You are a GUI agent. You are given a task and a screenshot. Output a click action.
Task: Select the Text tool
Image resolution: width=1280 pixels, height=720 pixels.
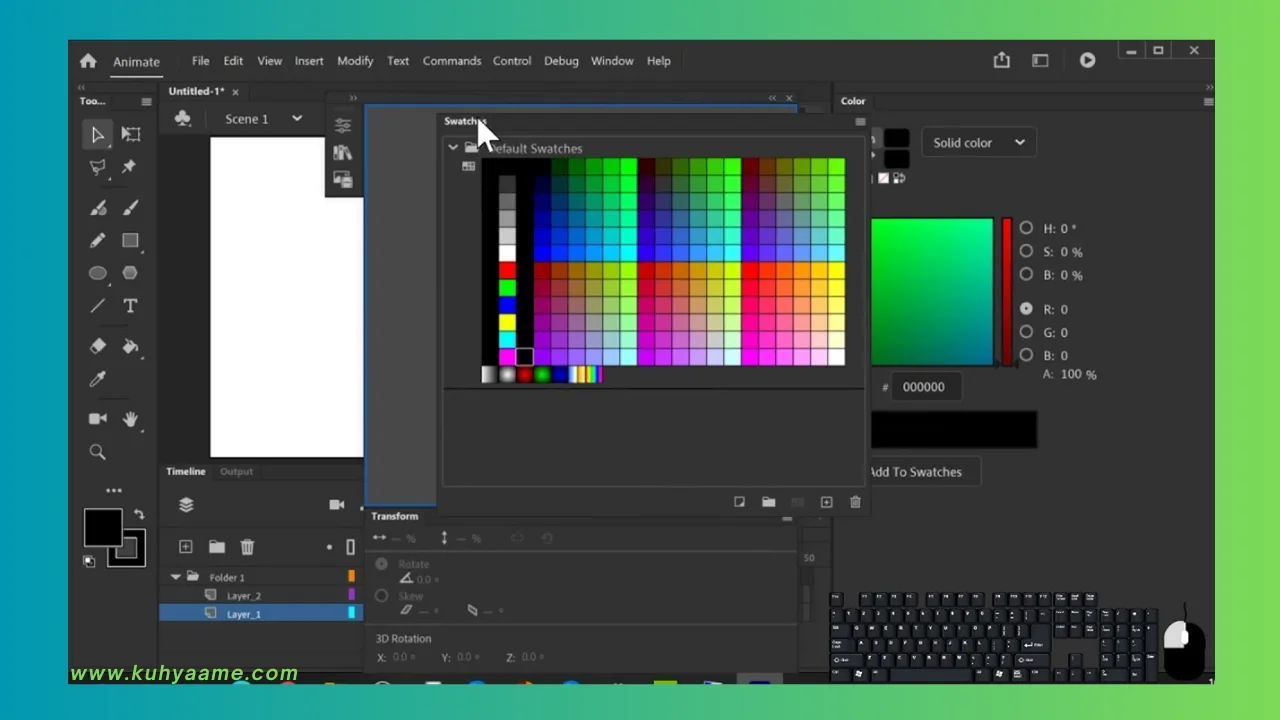coord(130,306)
